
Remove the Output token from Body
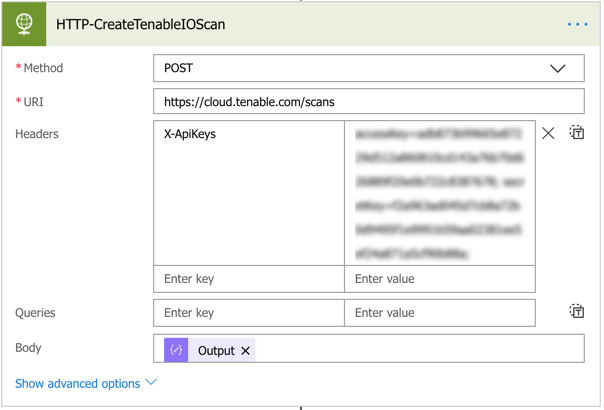245,351
